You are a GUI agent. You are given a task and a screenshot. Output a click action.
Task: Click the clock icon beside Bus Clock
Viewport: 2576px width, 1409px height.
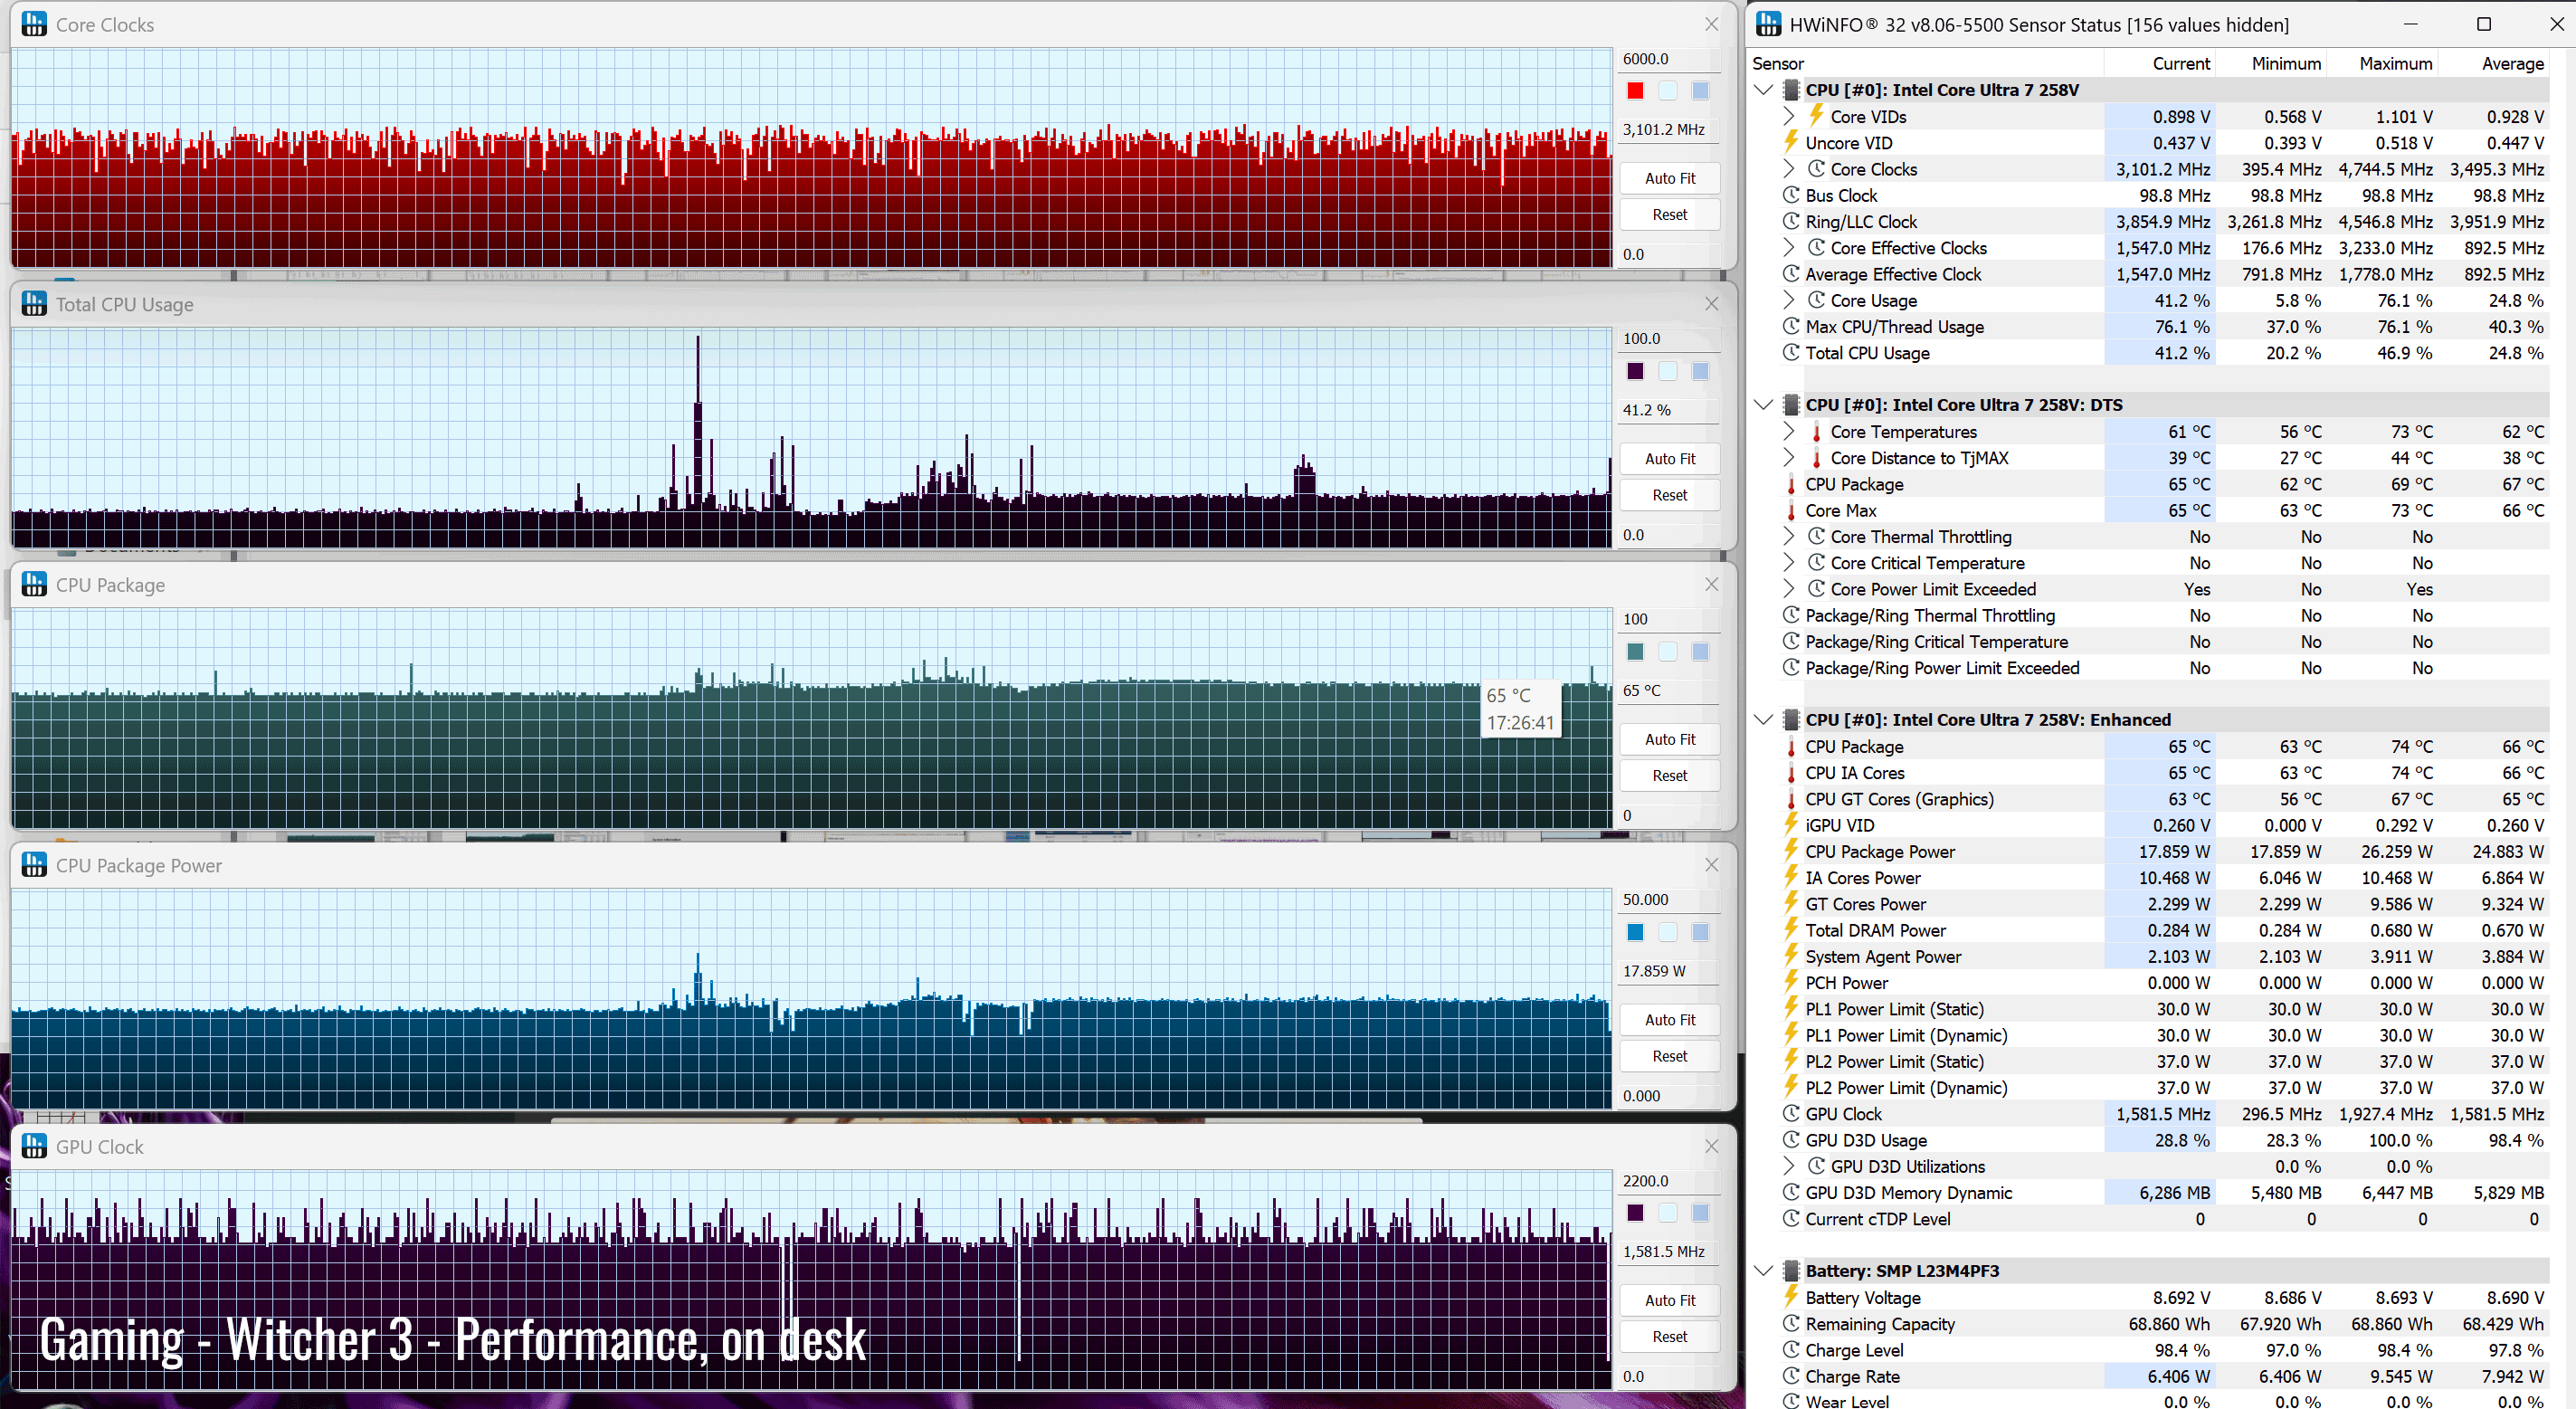pyautogui.click(x=1791, y=195)
